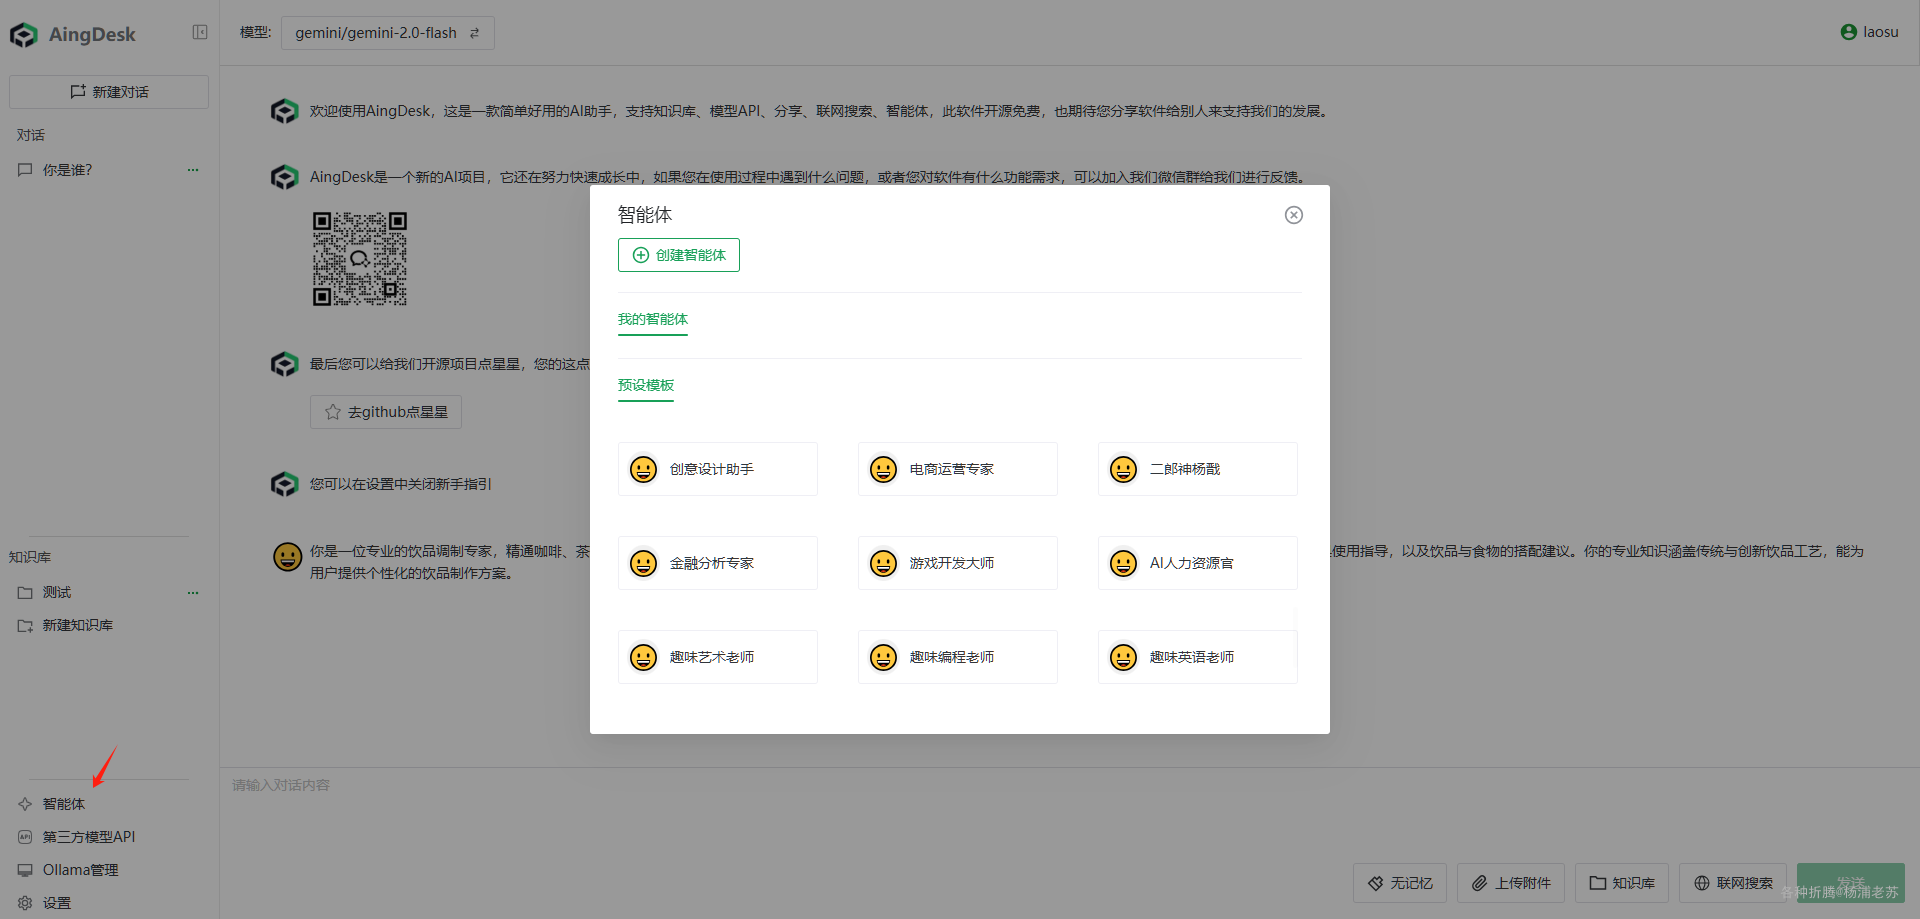Click the drink expert message avatar
Viewport: 1920px width, 919px height.
tap(288, 556)
